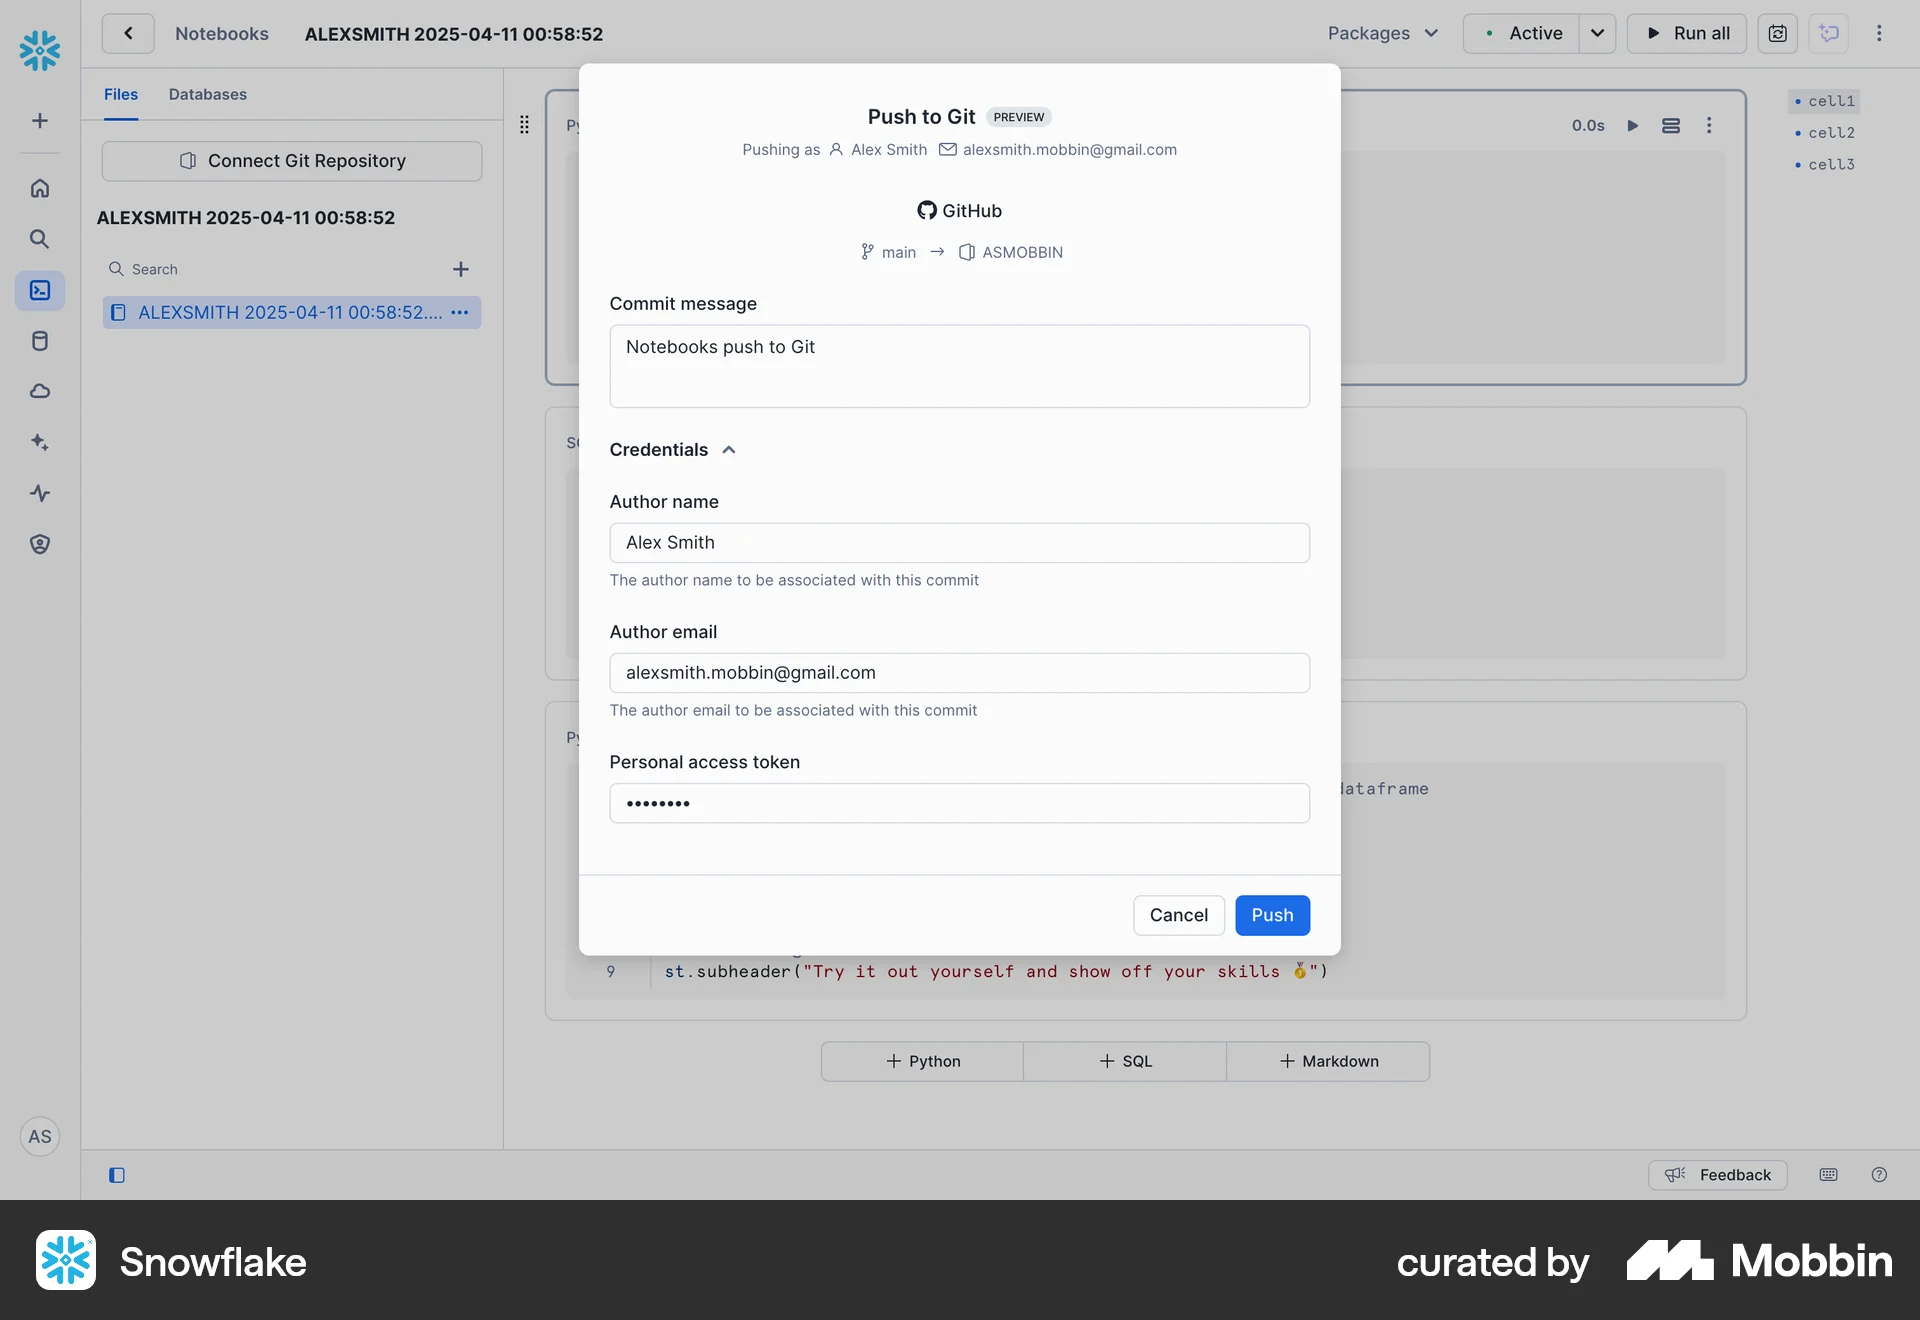Select cell2 in the cell outline
This screenshot has width=1920, height=1320.
[x=1831, y=132]
